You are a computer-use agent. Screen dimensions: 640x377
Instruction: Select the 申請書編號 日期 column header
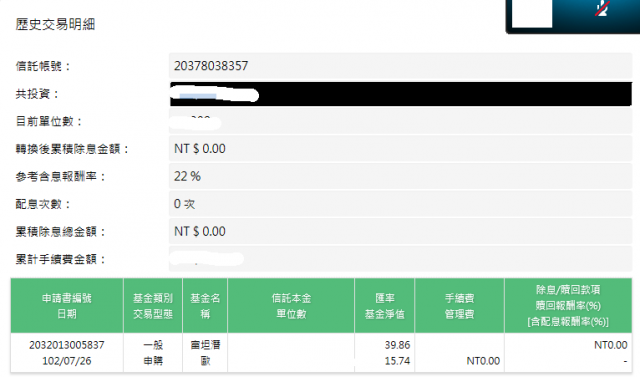67,306
